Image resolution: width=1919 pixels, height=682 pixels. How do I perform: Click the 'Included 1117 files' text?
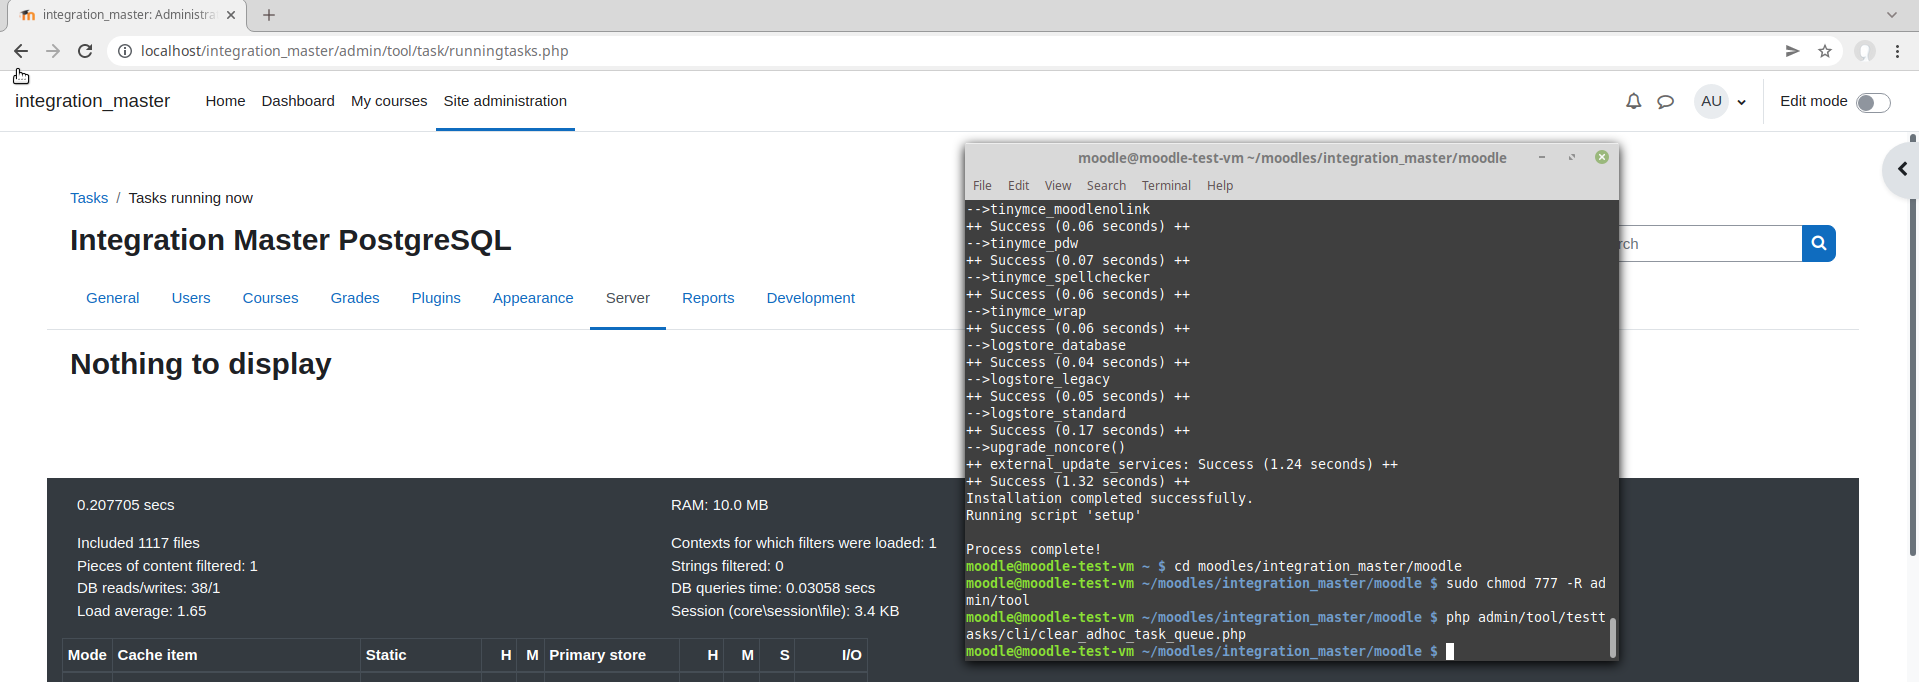(138, 543)
